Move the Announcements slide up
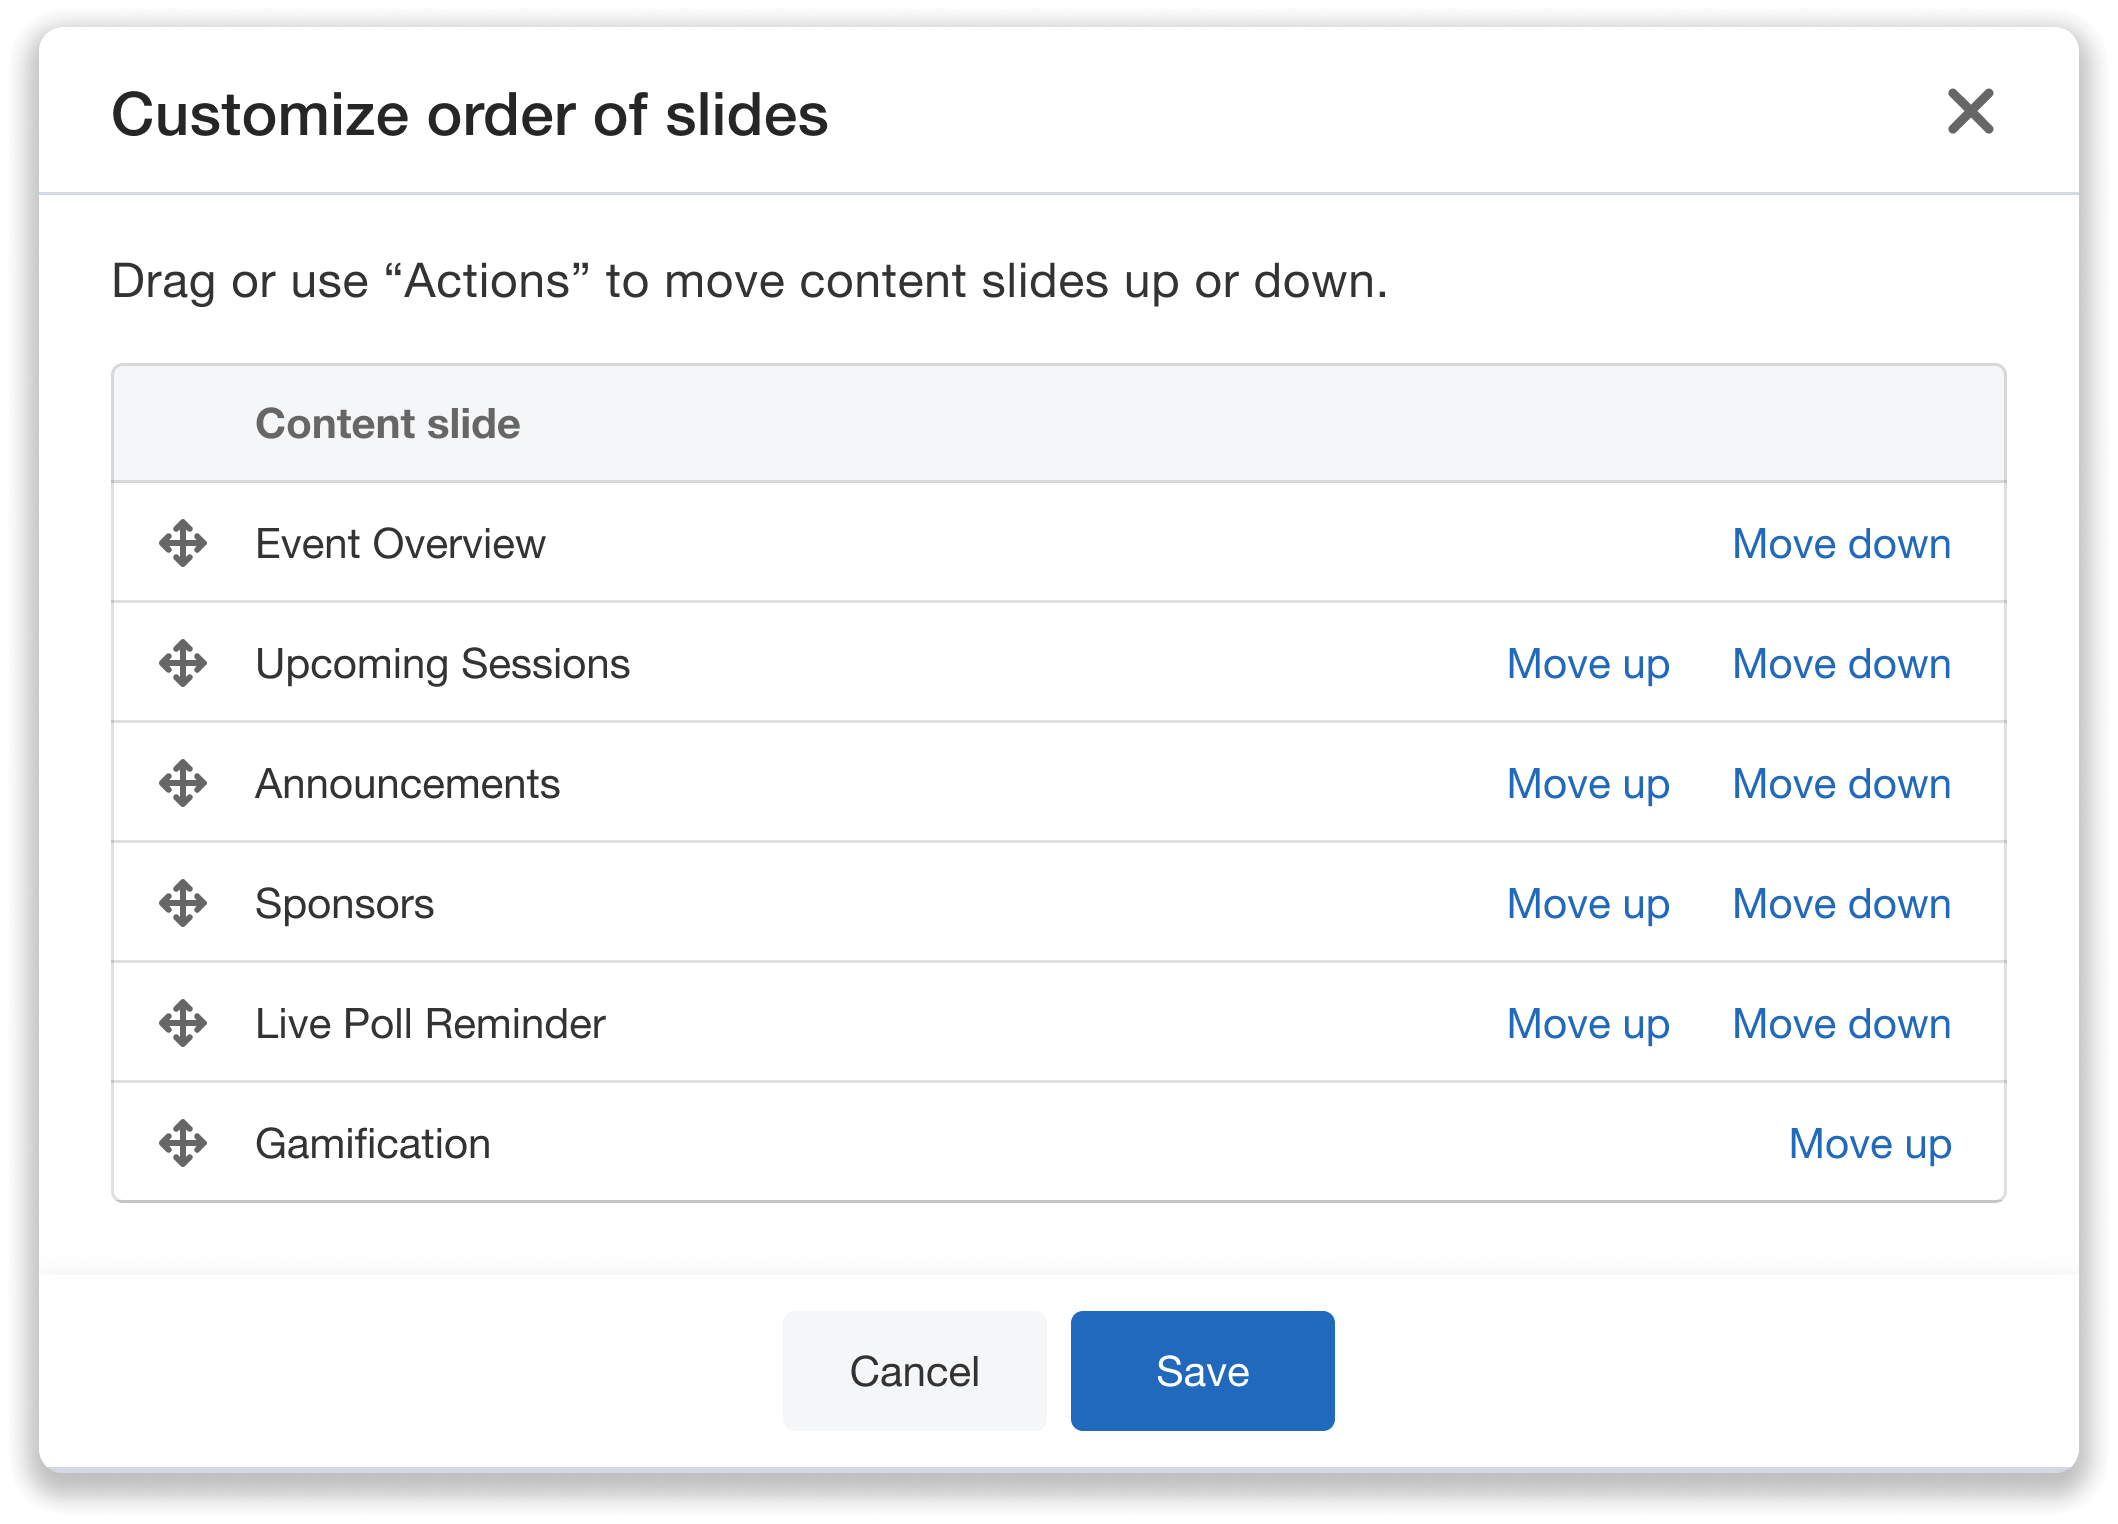This screenshot has width=2118, height=1524. coord(1588,783)
